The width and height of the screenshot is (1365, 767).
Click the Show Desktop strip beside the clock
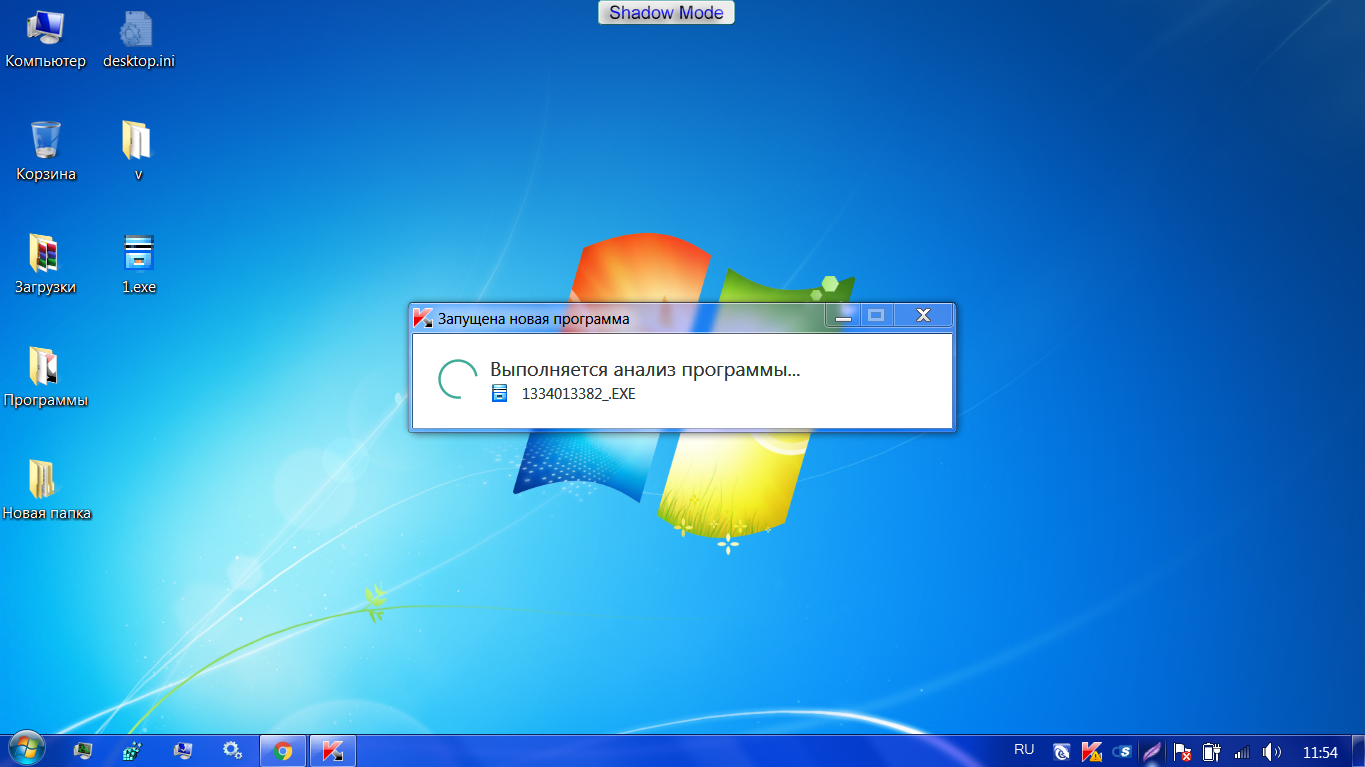[x=1358, y=751]
